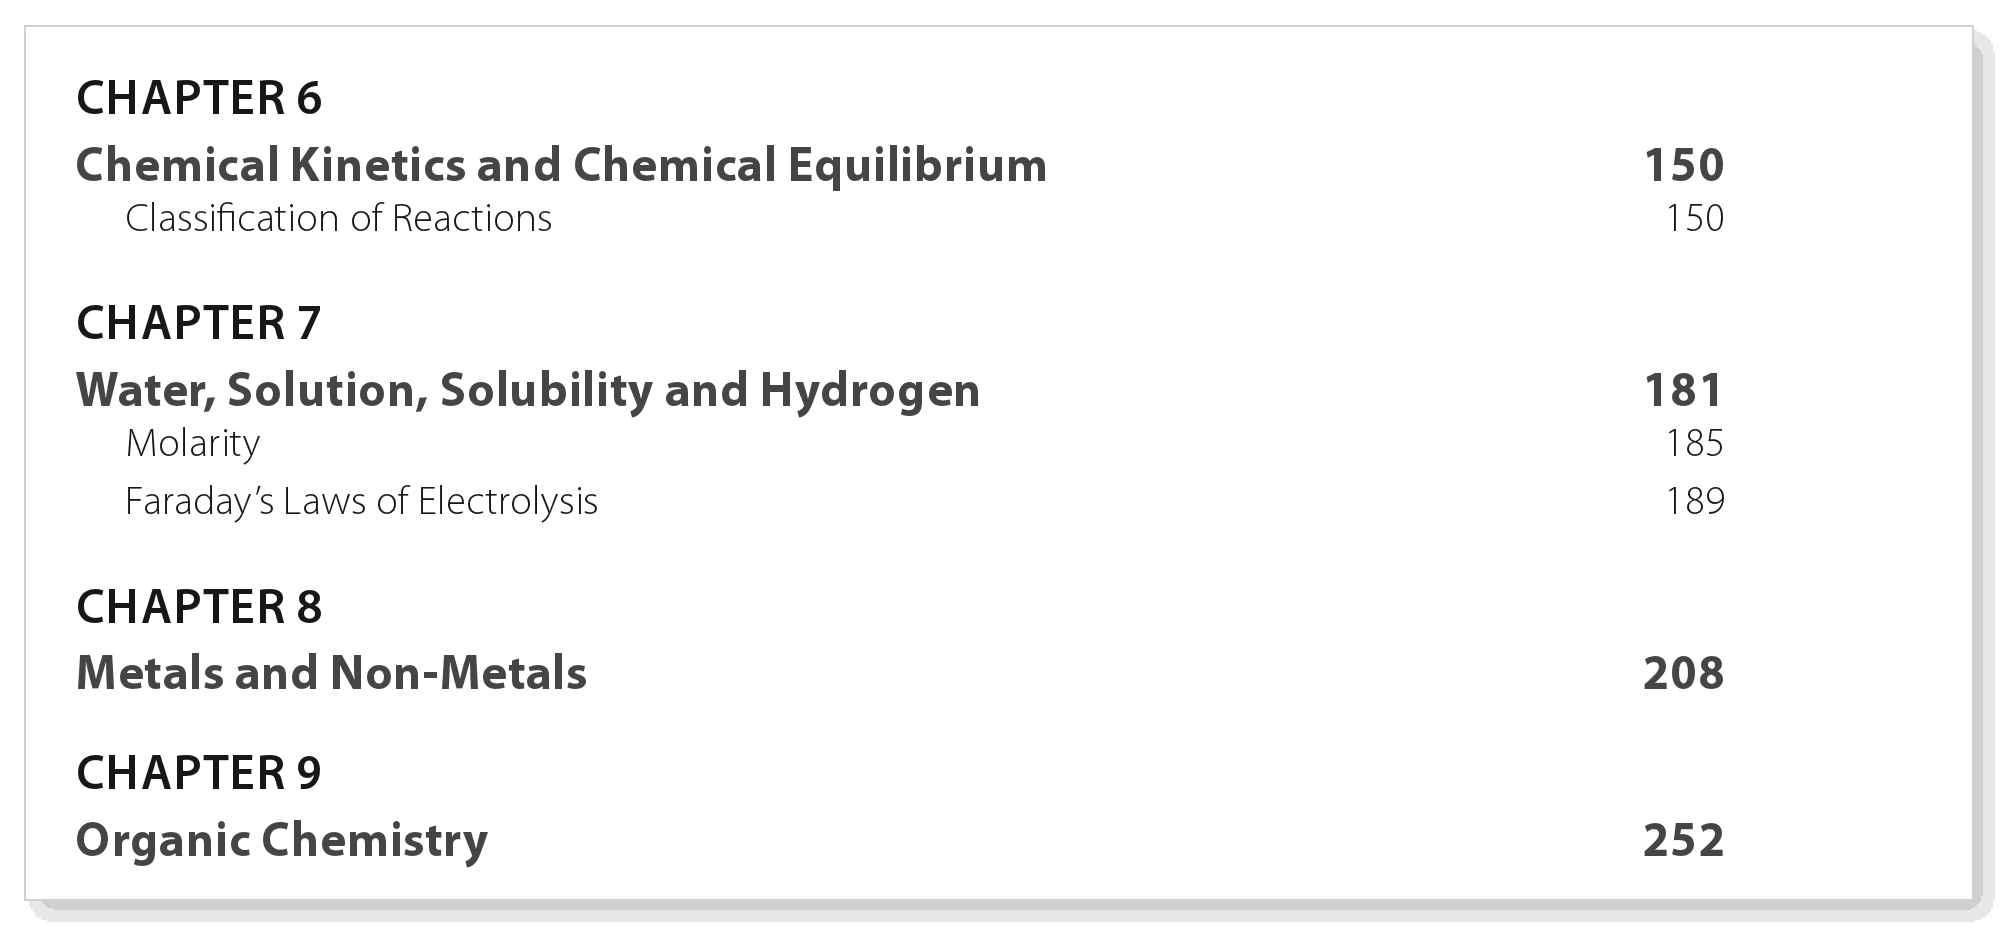
Task: Go to page number 208
Action: click(x=1684, y=673)
